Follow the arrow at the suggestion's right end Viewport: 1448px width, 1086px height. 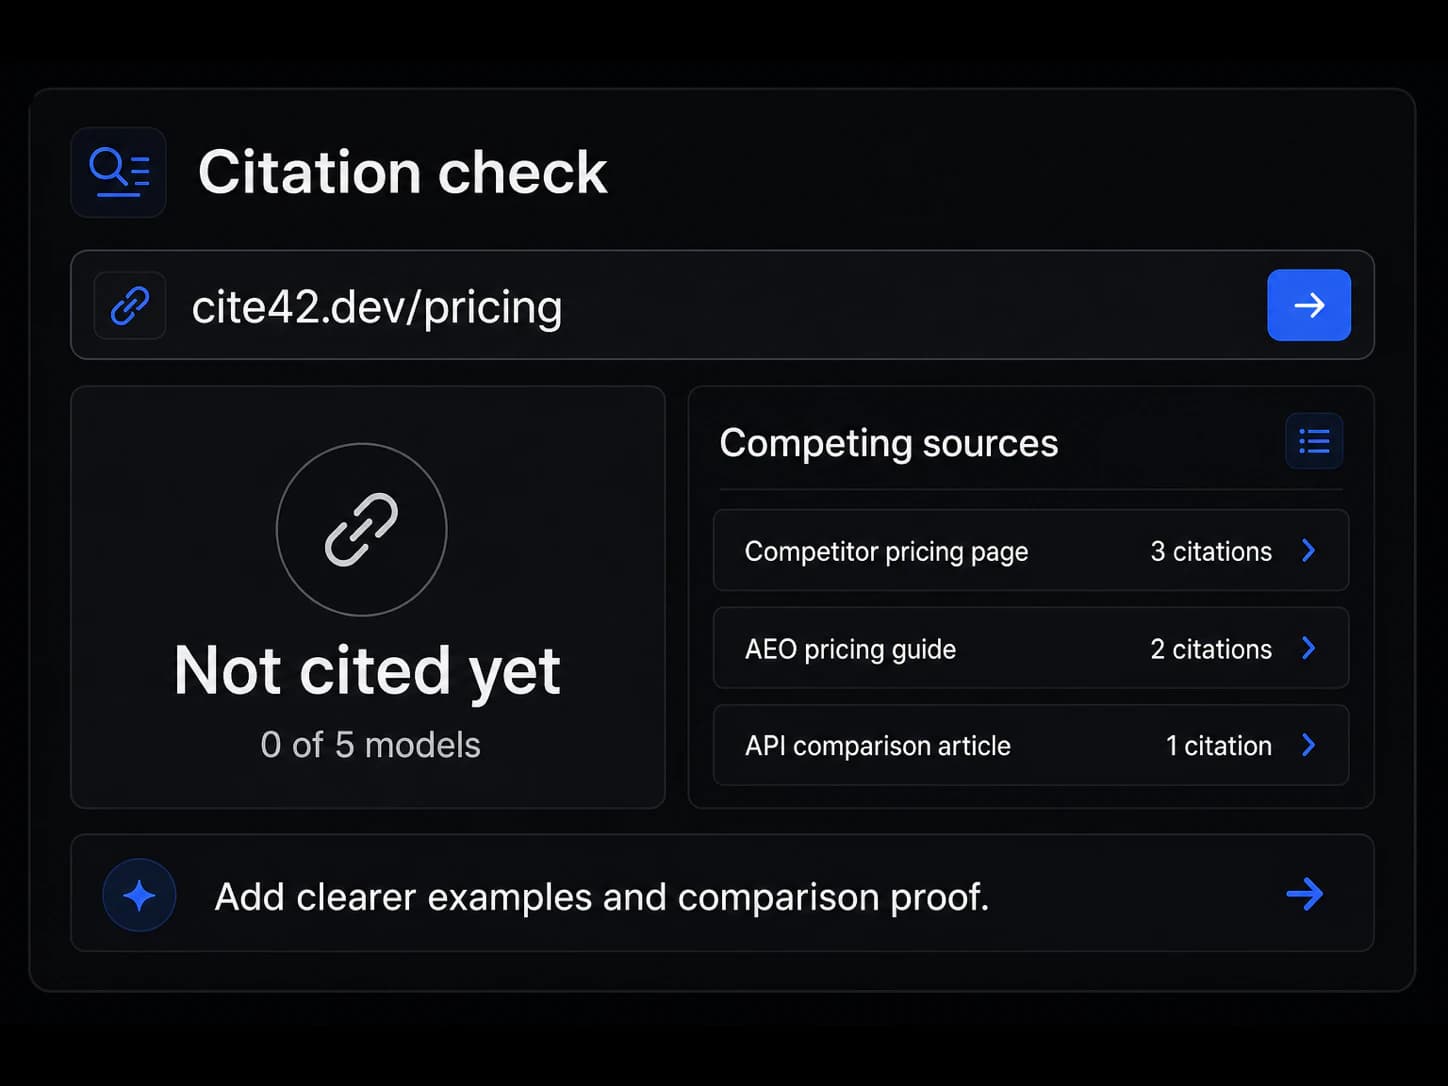[1305, 894]
